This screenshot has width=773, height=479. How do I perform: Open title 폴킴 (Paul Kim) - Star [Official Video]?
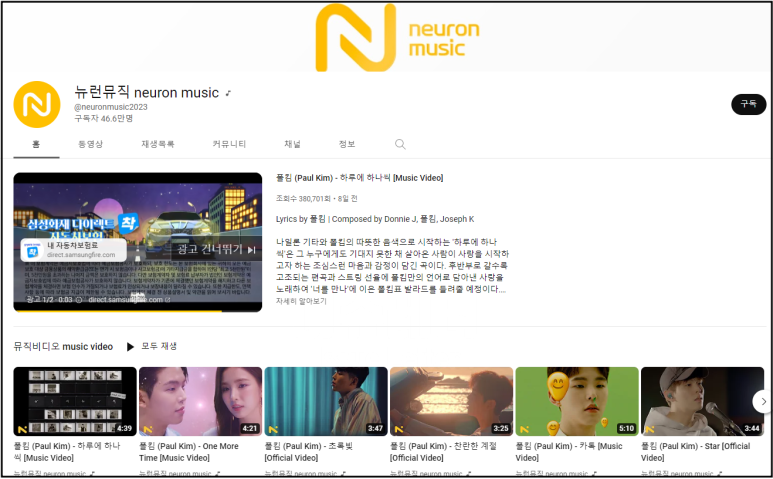(x=696, y=451)
